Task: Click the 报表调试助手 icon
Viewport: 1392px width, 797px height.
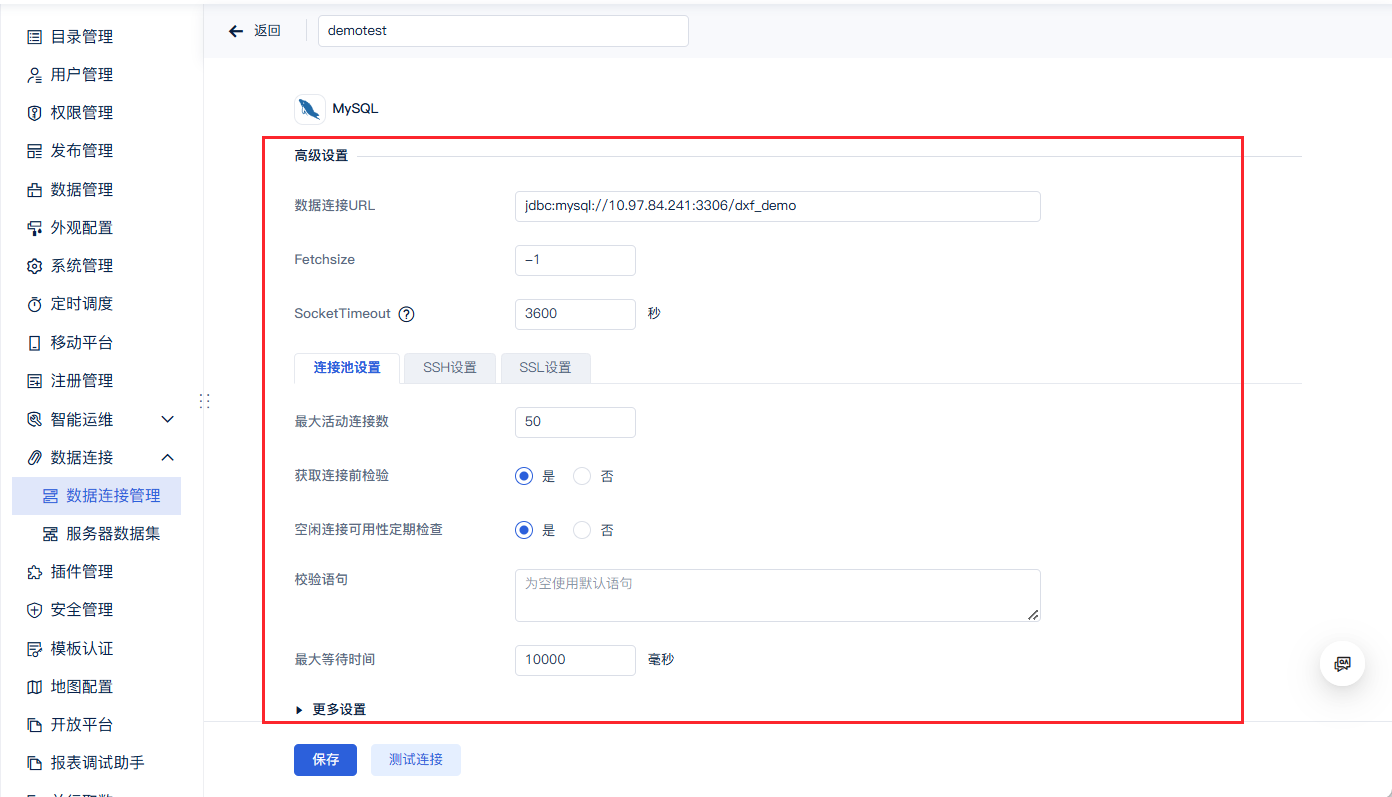Action: tap(34, 763)
